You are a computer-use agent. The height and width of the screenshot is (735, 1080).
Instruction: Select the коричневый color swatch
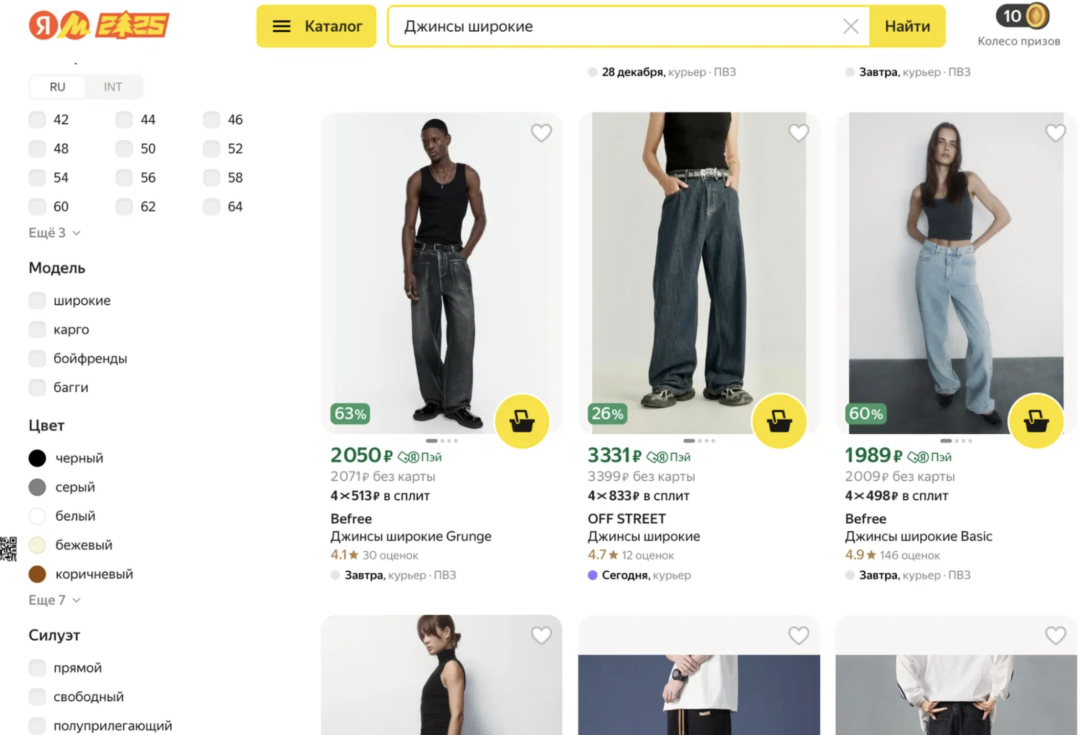(x=38, y=574)
